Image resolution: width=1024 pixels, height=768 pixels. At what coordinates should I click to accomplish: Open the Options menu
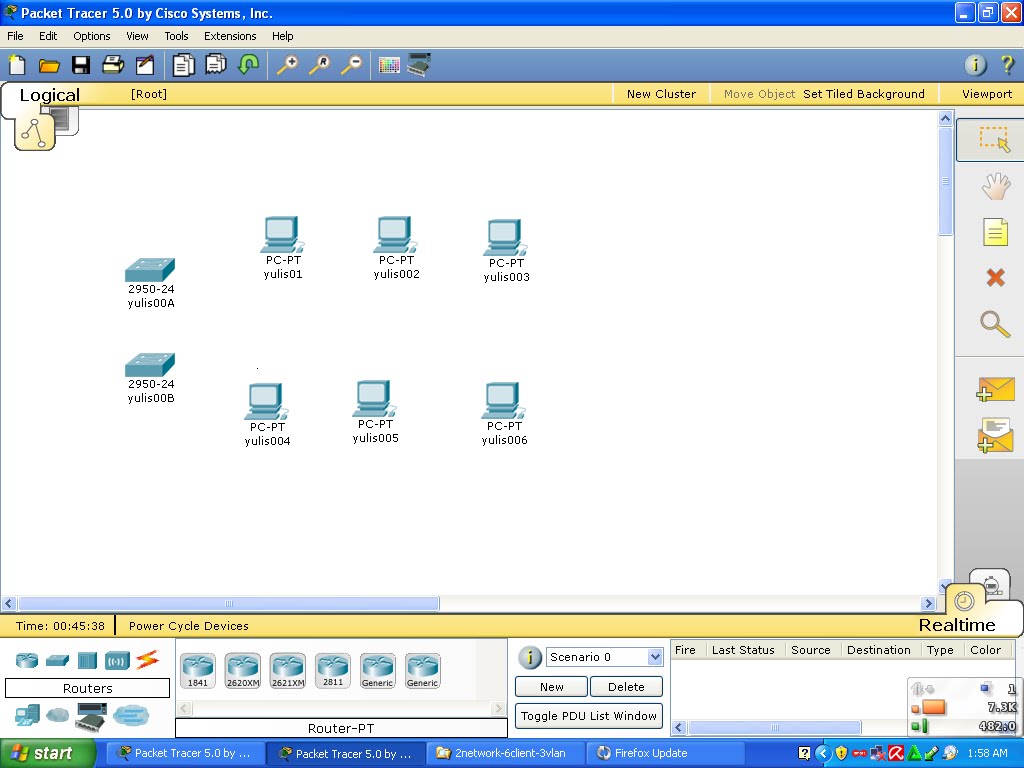[91, 36]
